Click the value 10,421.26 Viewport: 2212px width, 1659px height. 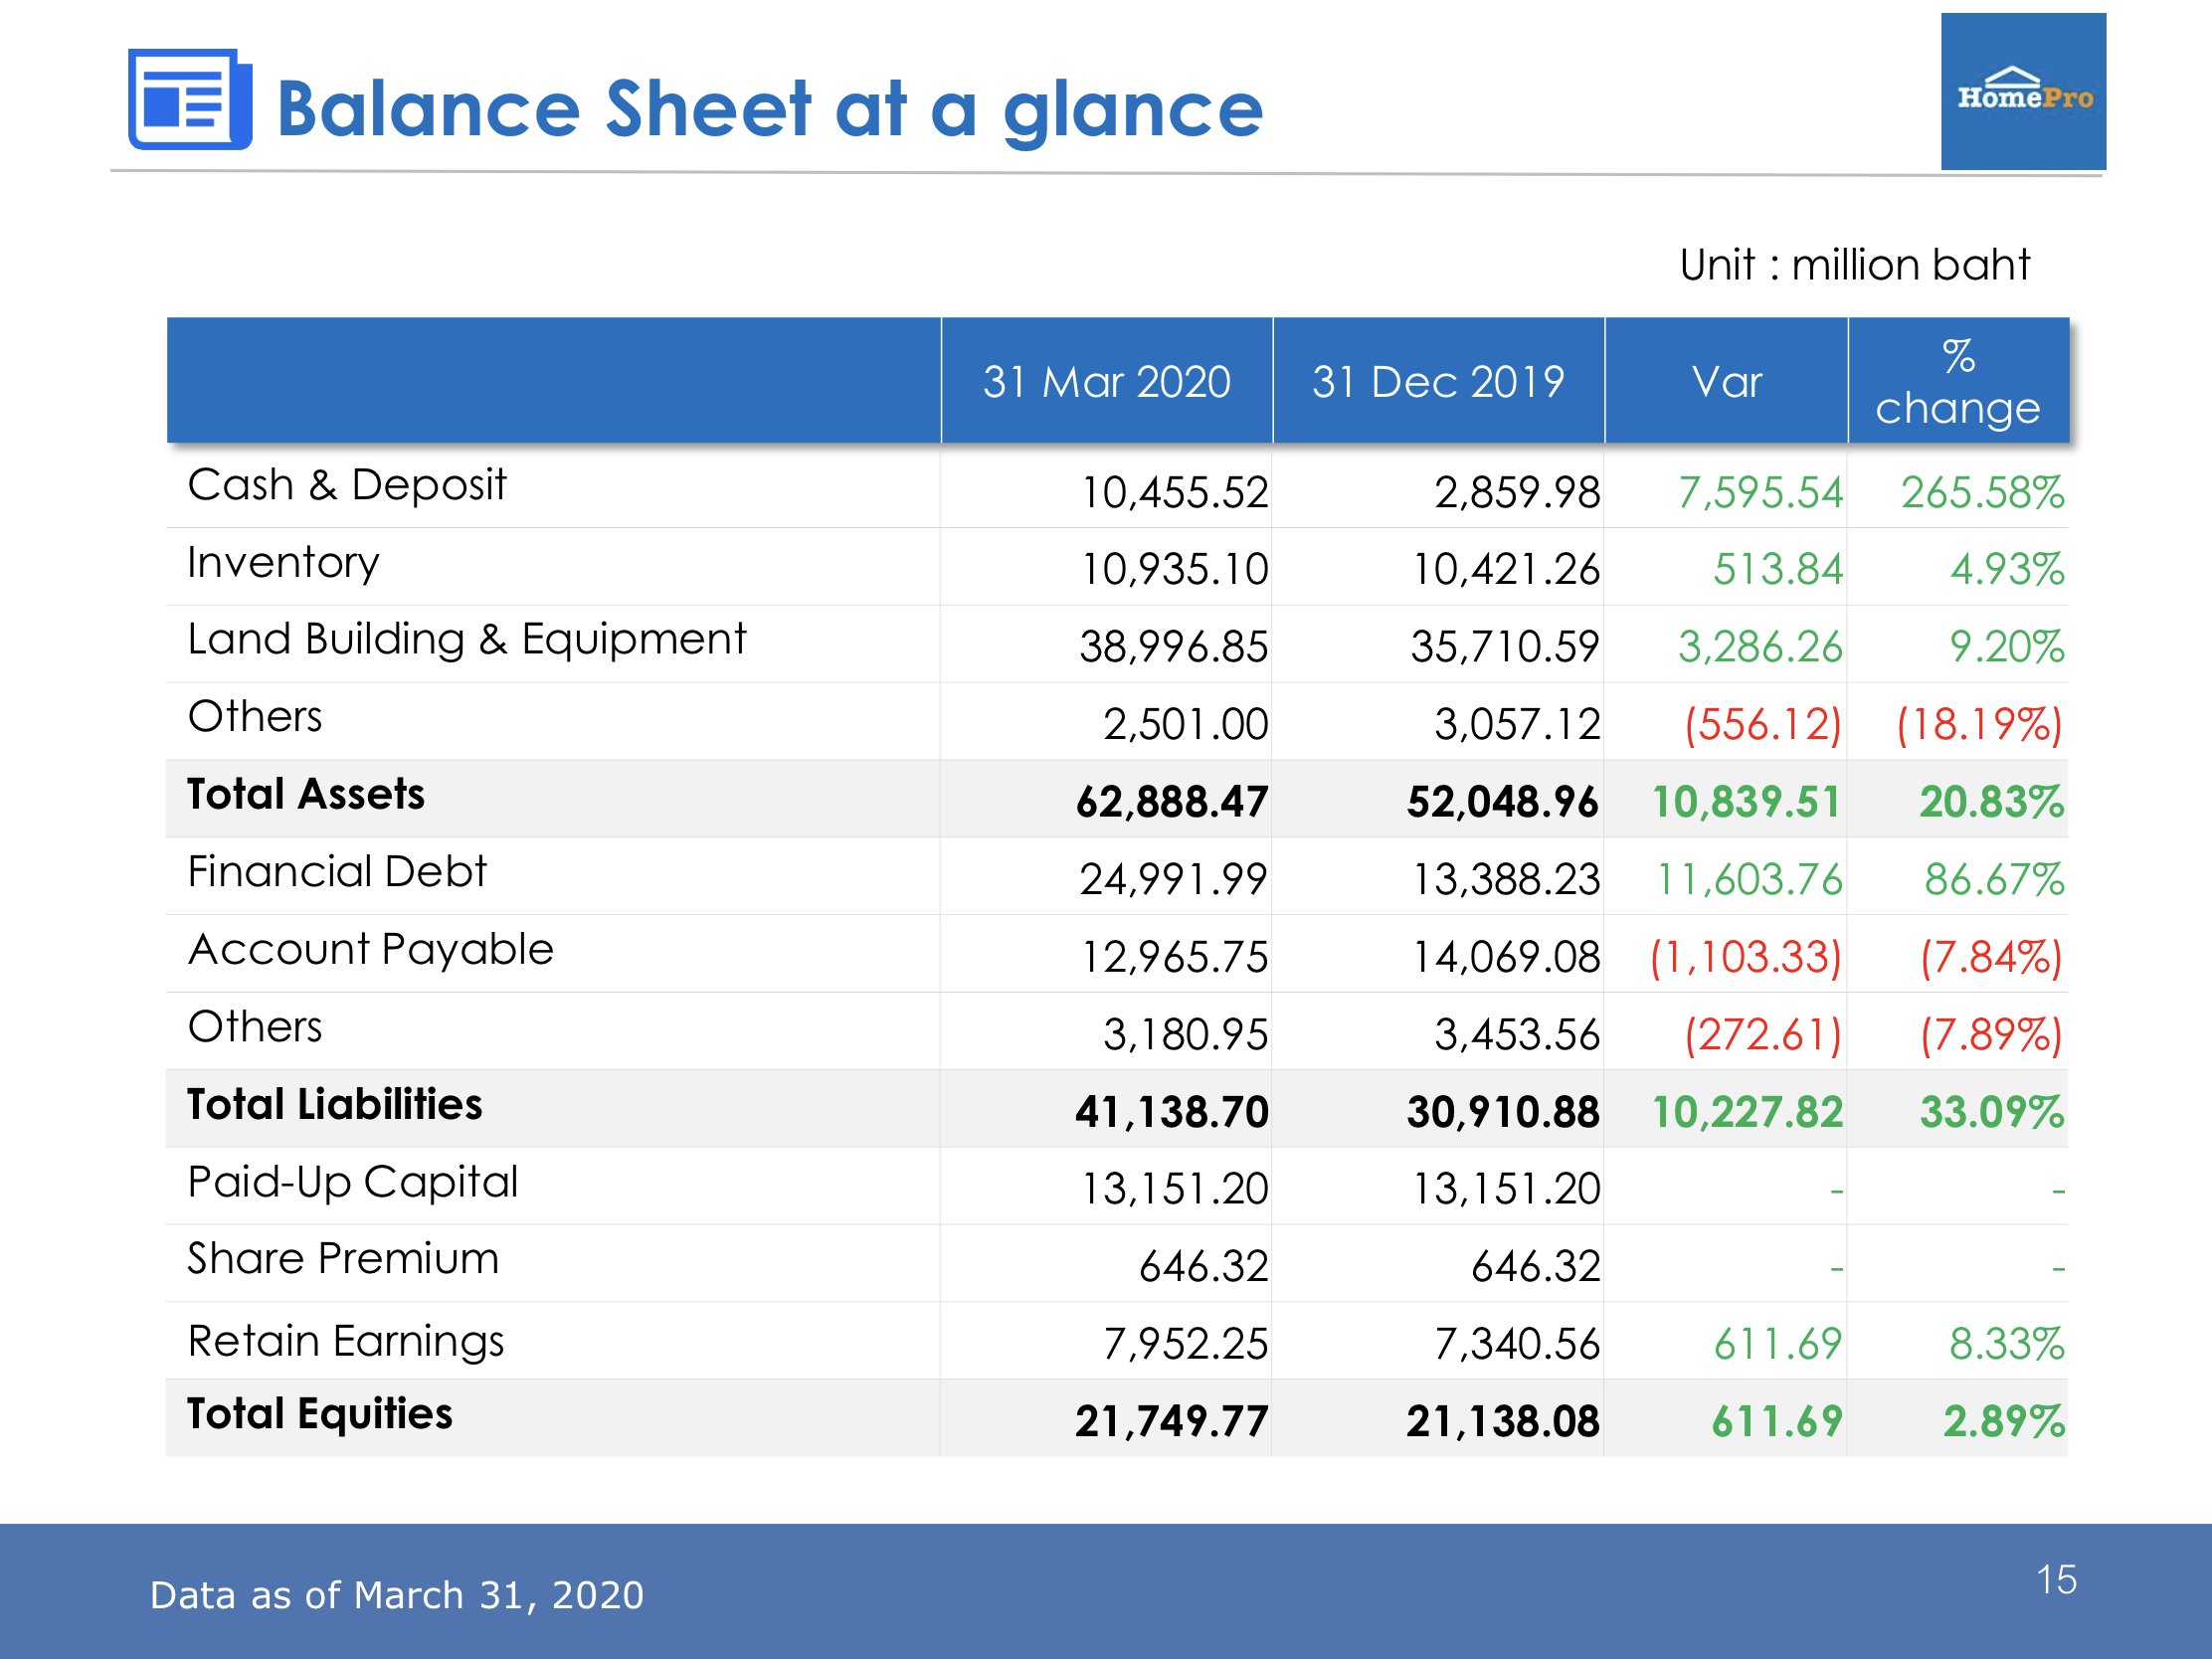click(x=1506, y=570)
